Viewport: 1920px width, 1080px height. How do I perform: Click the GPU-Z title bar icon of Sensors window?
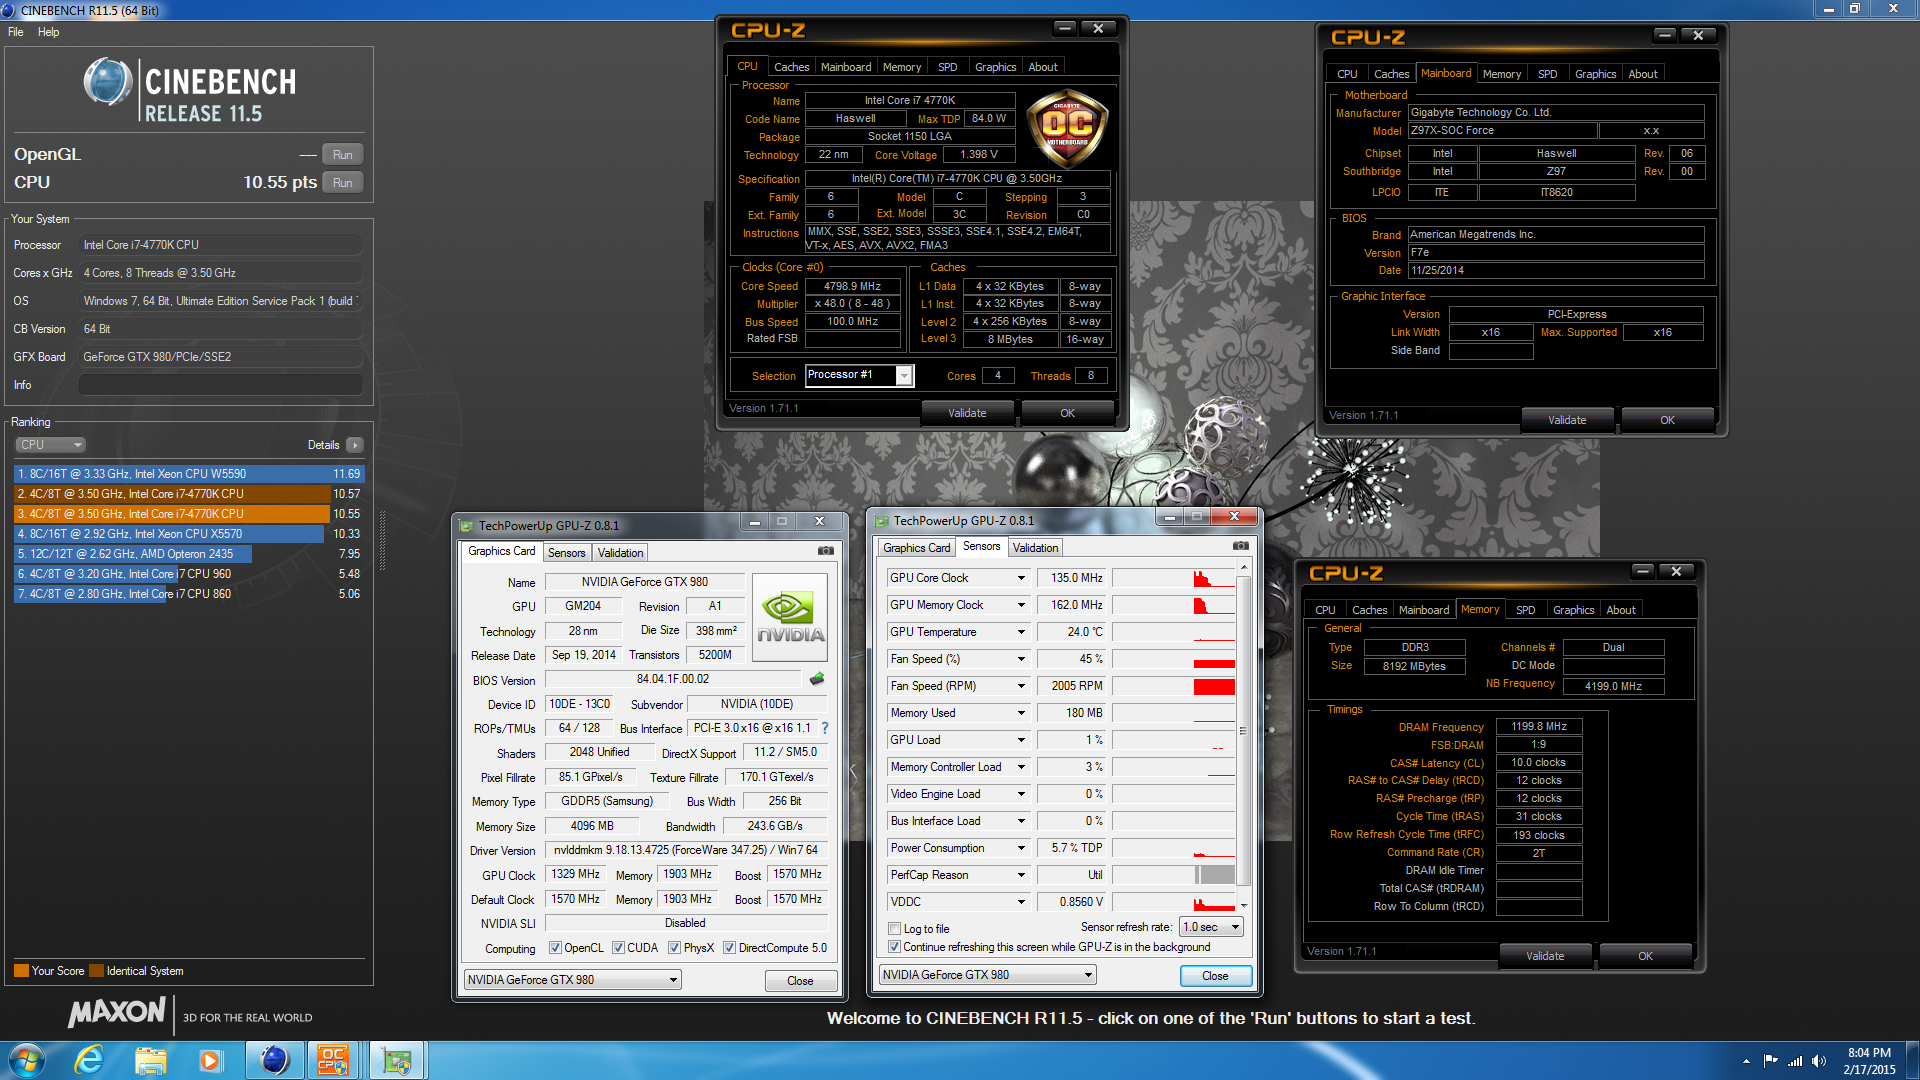point(882,521)
